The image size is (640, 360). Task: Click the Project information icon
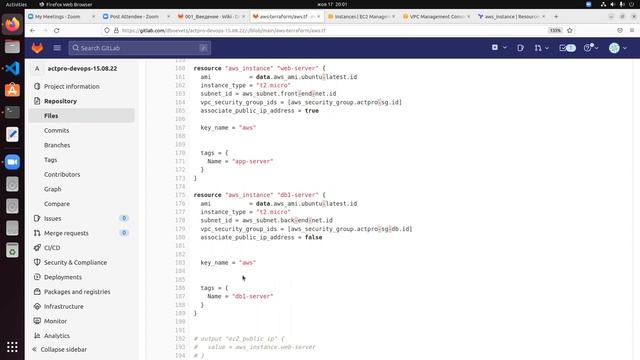(x=37, y=87)
